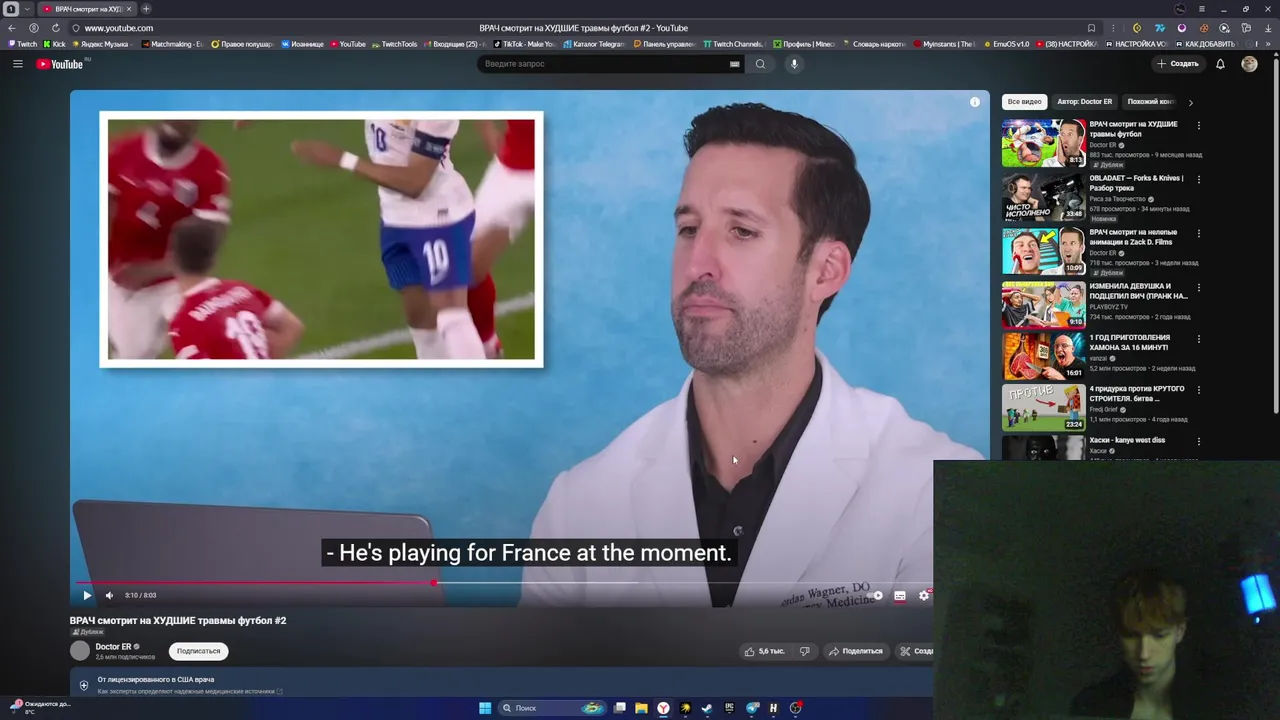Mute the video volume
The image size is (1280, 720).
click(x=110, y=595)
